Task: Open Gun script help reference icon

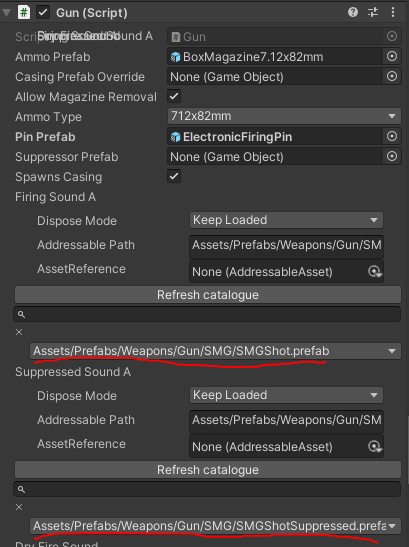Action: point(353,13)
